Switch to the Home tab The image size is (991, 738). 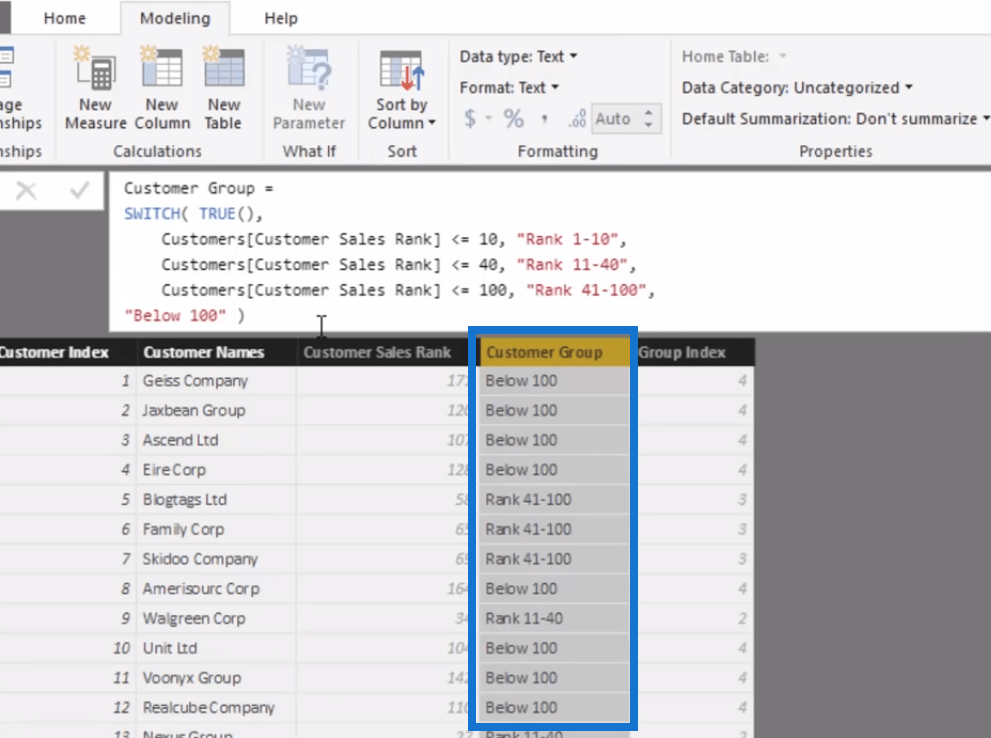pos(64,18)
